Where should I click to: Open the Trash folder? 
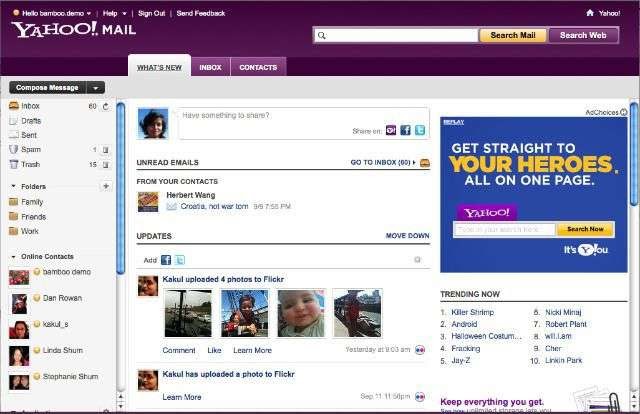coord(30,164)
